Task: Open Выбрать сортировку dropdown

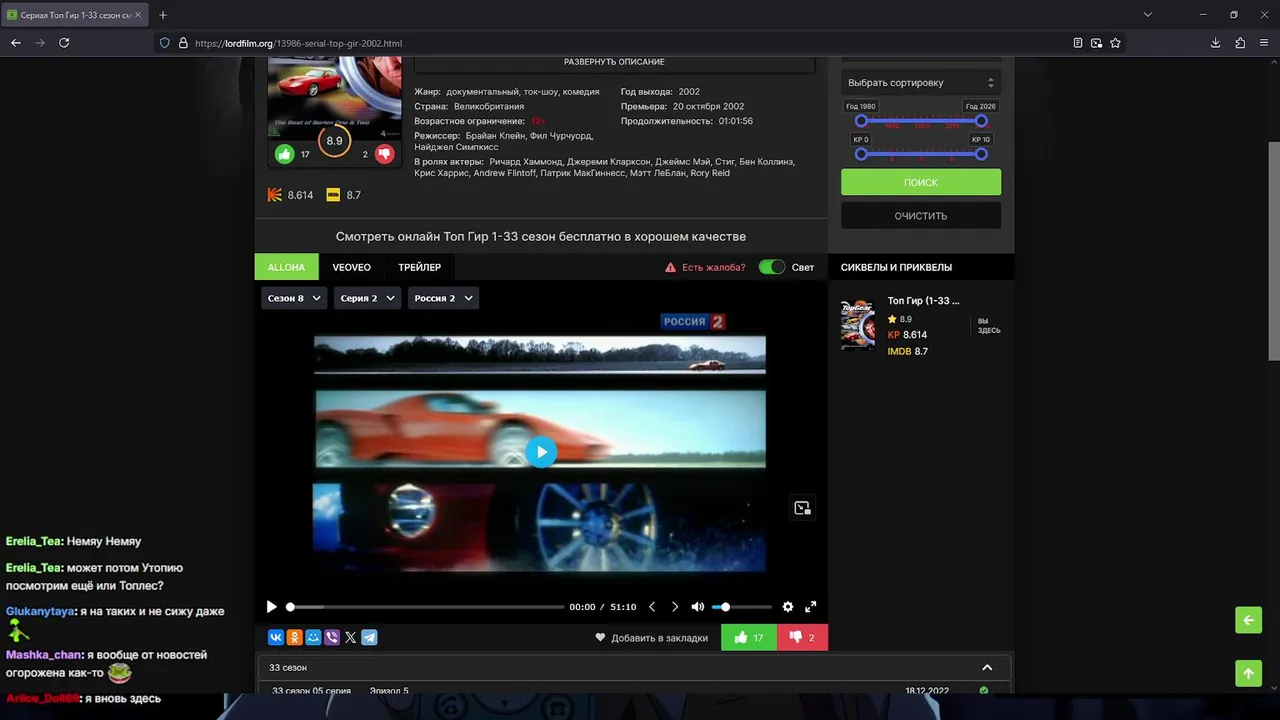Action: click(x=921, y=83)
